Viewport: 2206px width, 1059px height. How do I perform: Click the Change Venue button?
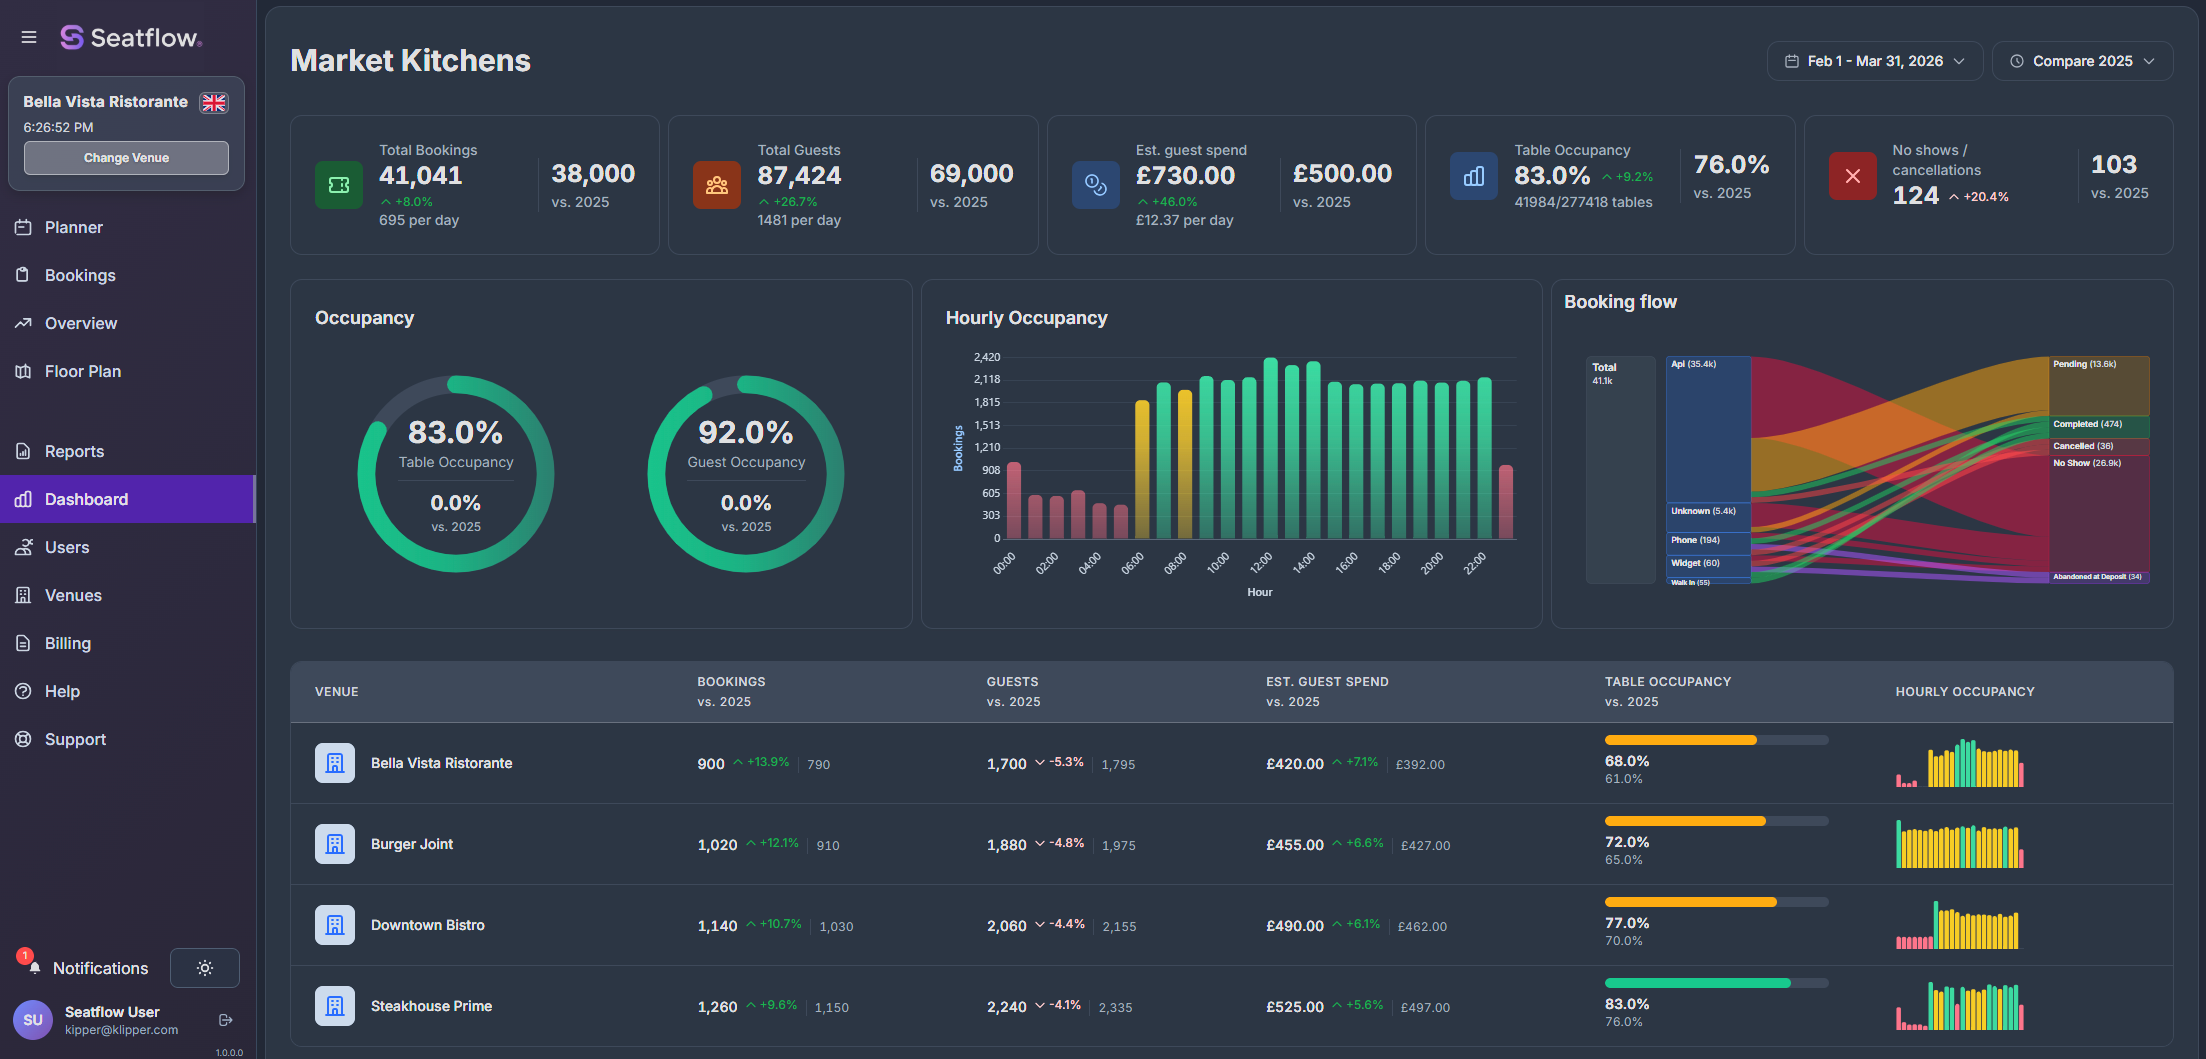point(126,158)
